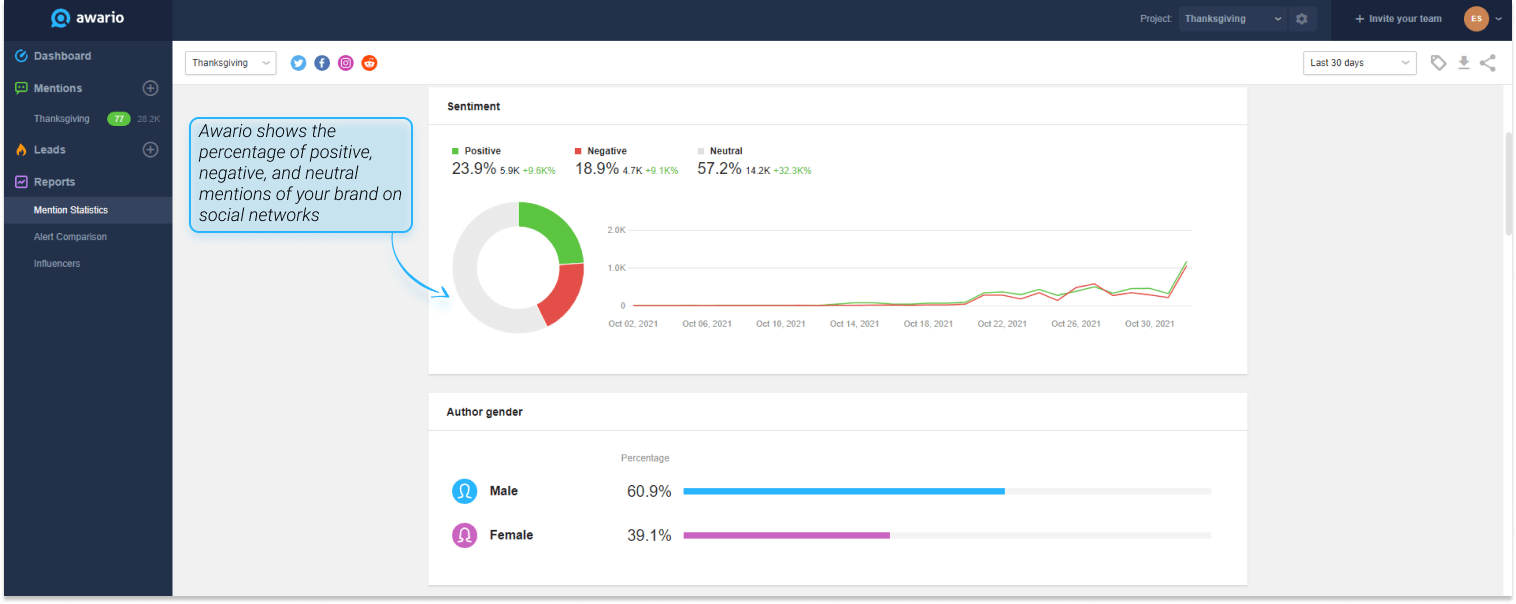This screenshot has height=604, width=1516.
Task: Filter by Facebook source
Action: (x=322, y=63)
